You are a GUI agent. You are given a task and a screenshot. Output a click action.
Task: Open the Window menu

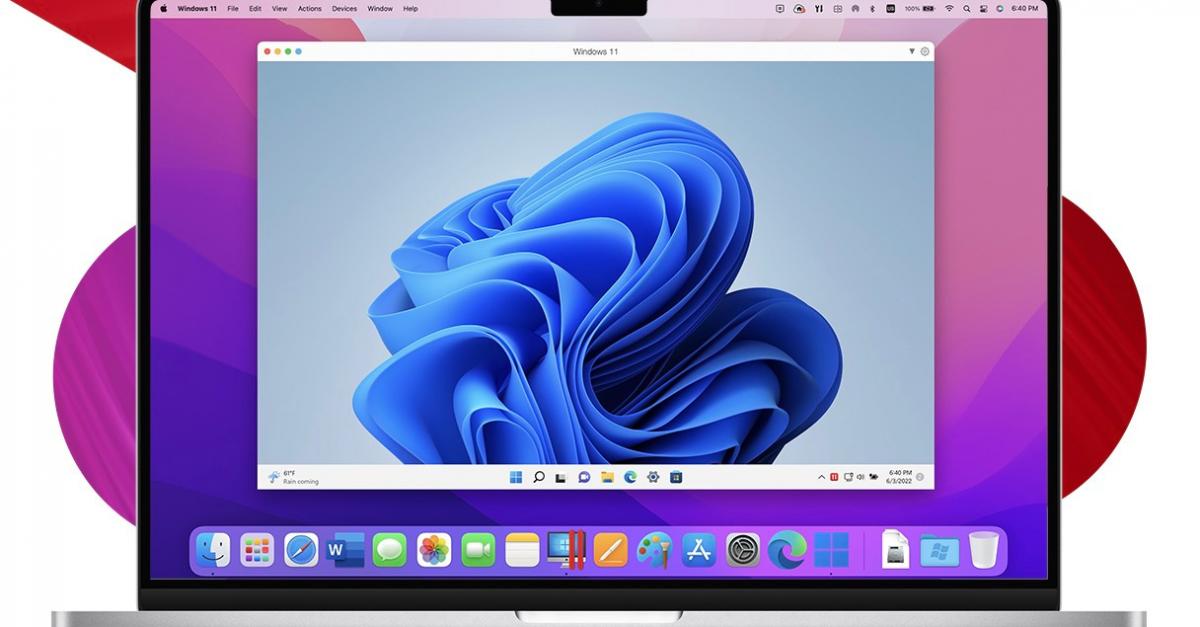click(380, 8)
